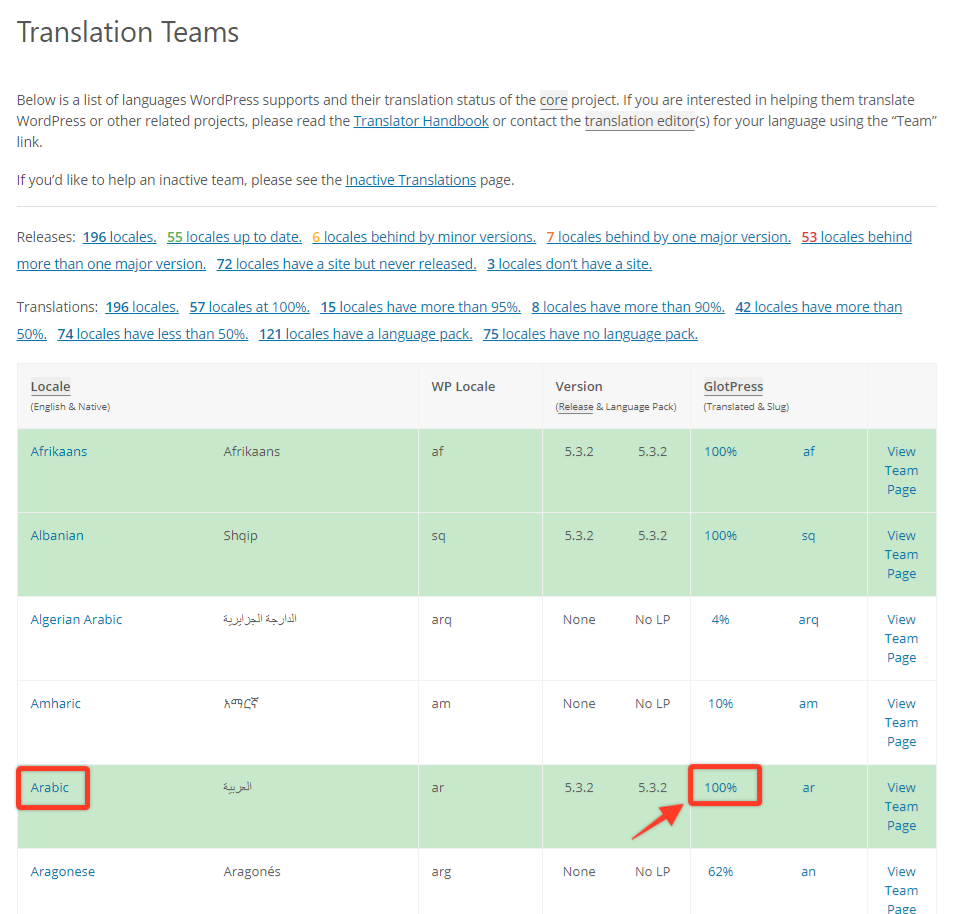
Task: Open the 55 locales up to date link
Action: [233, 236]
